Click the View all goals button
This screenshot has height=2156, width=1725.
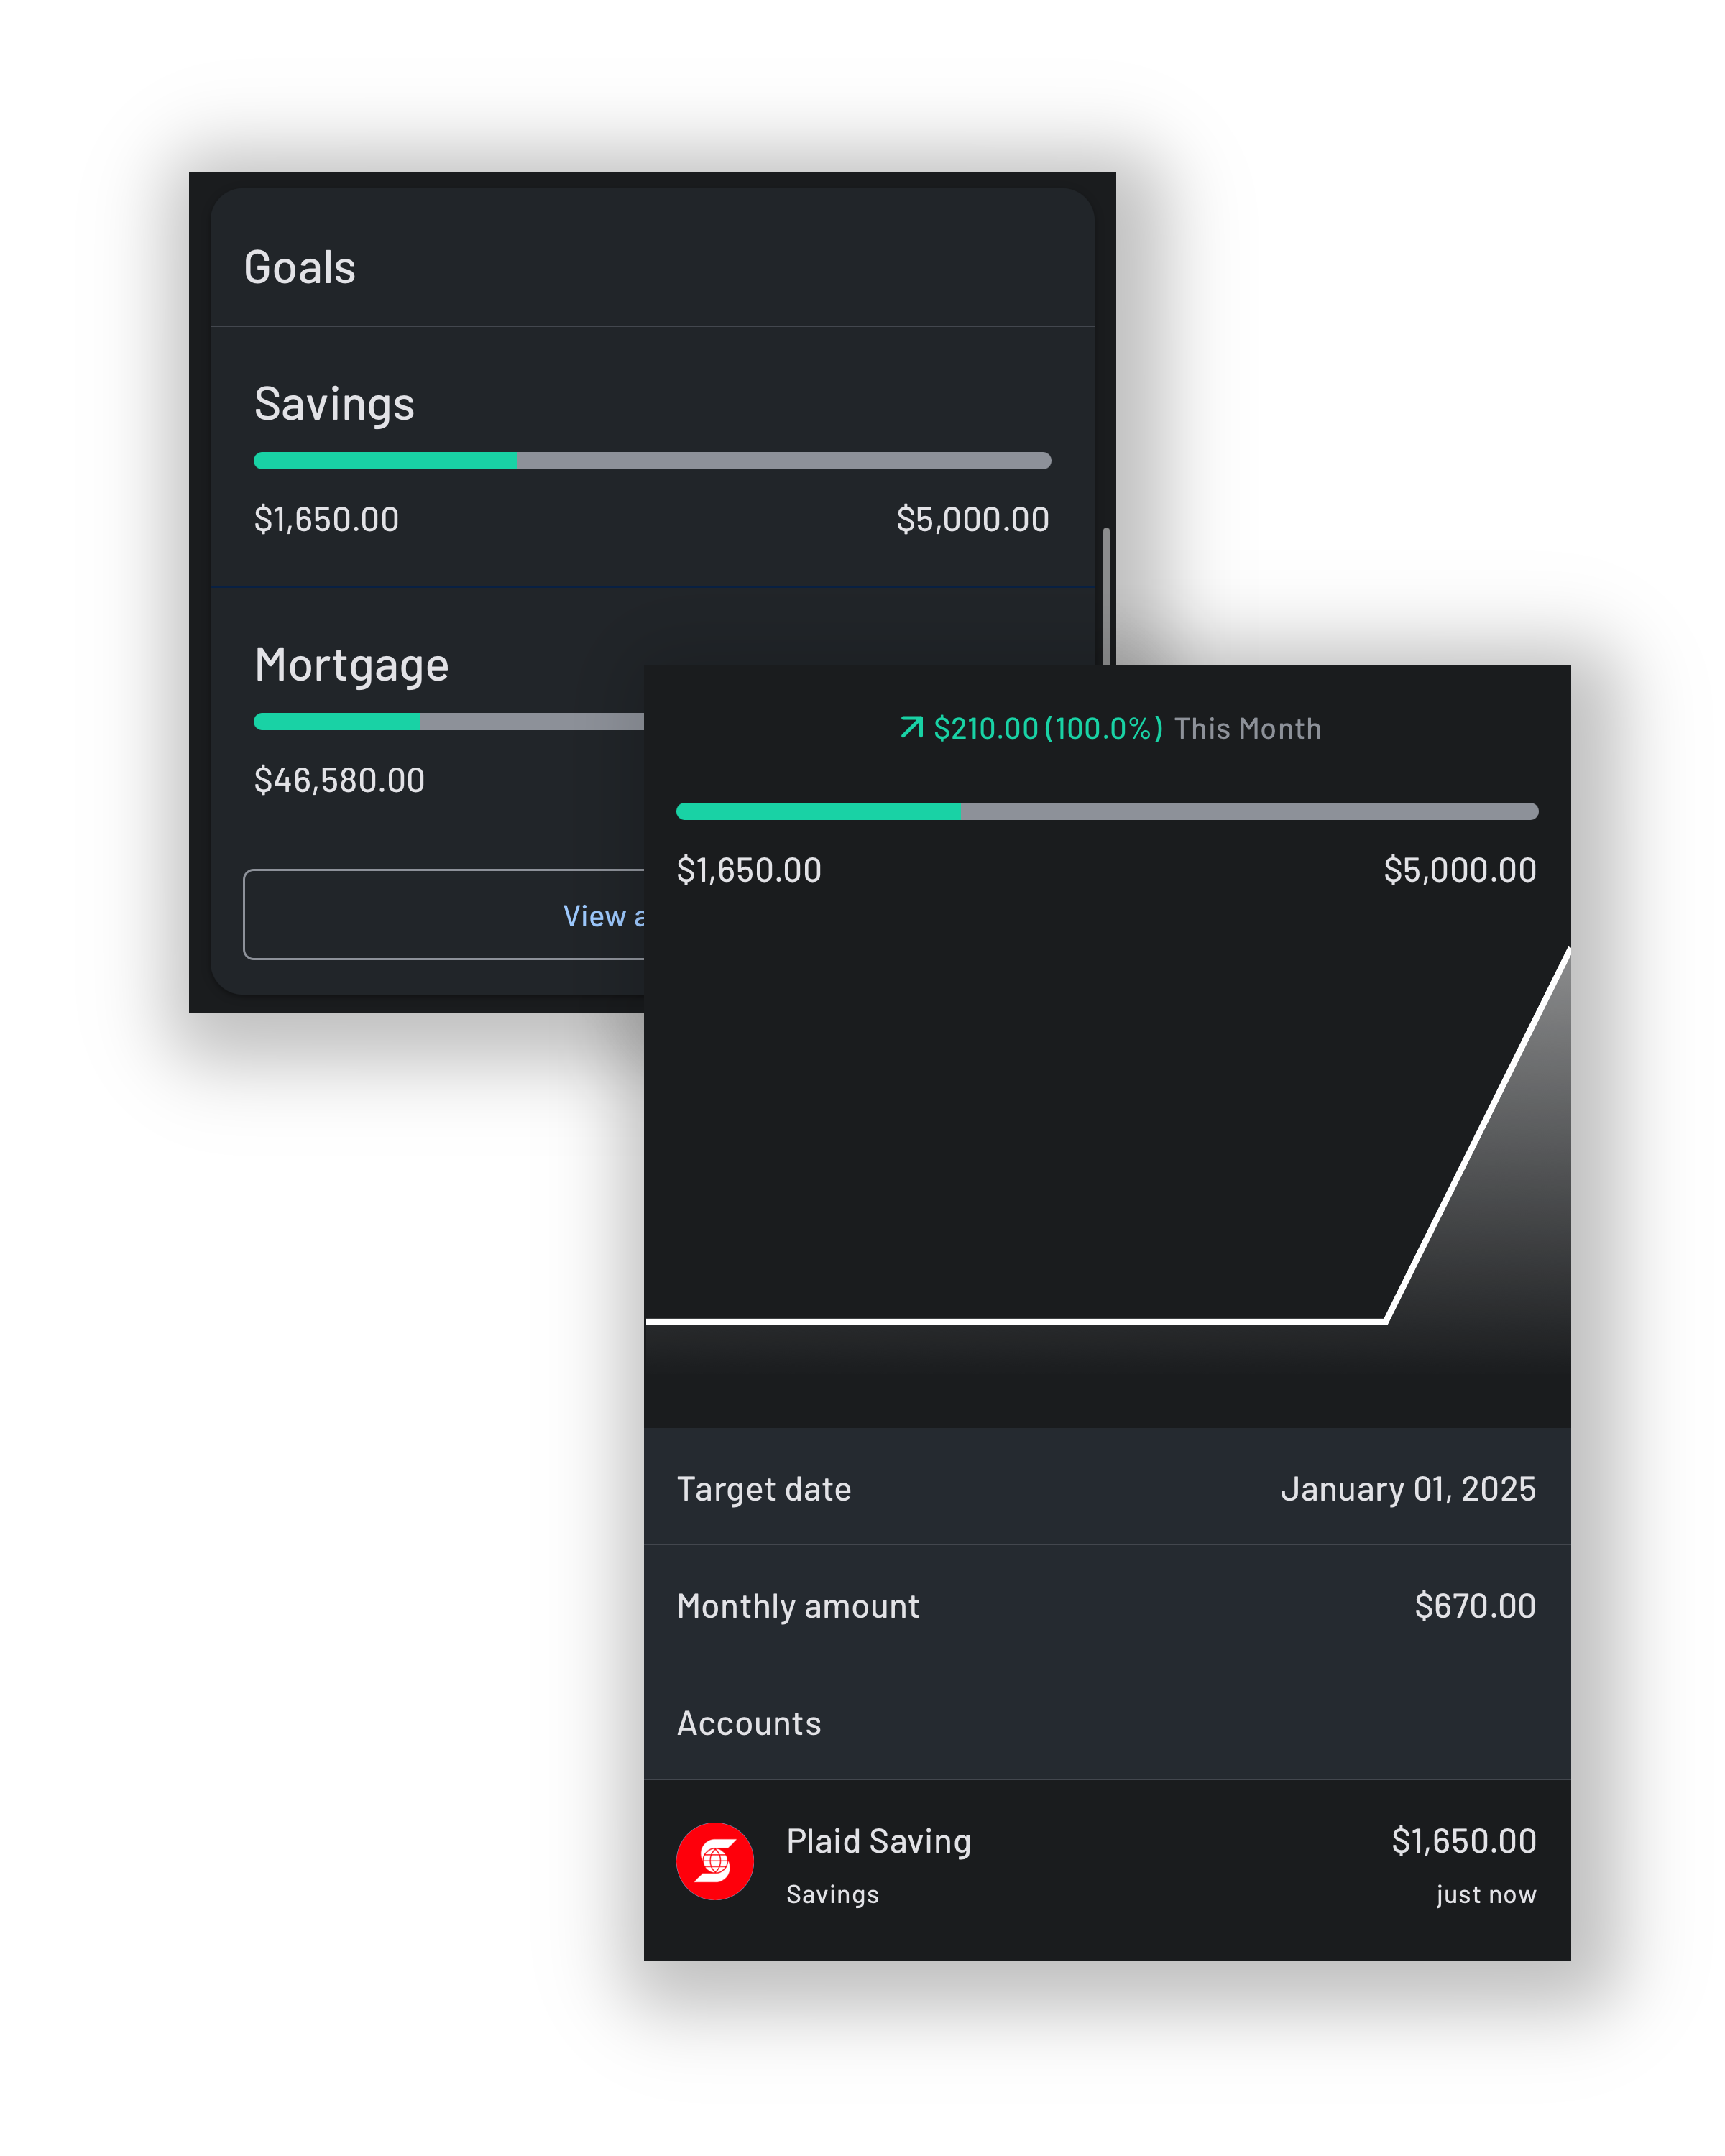coord(445,915)
